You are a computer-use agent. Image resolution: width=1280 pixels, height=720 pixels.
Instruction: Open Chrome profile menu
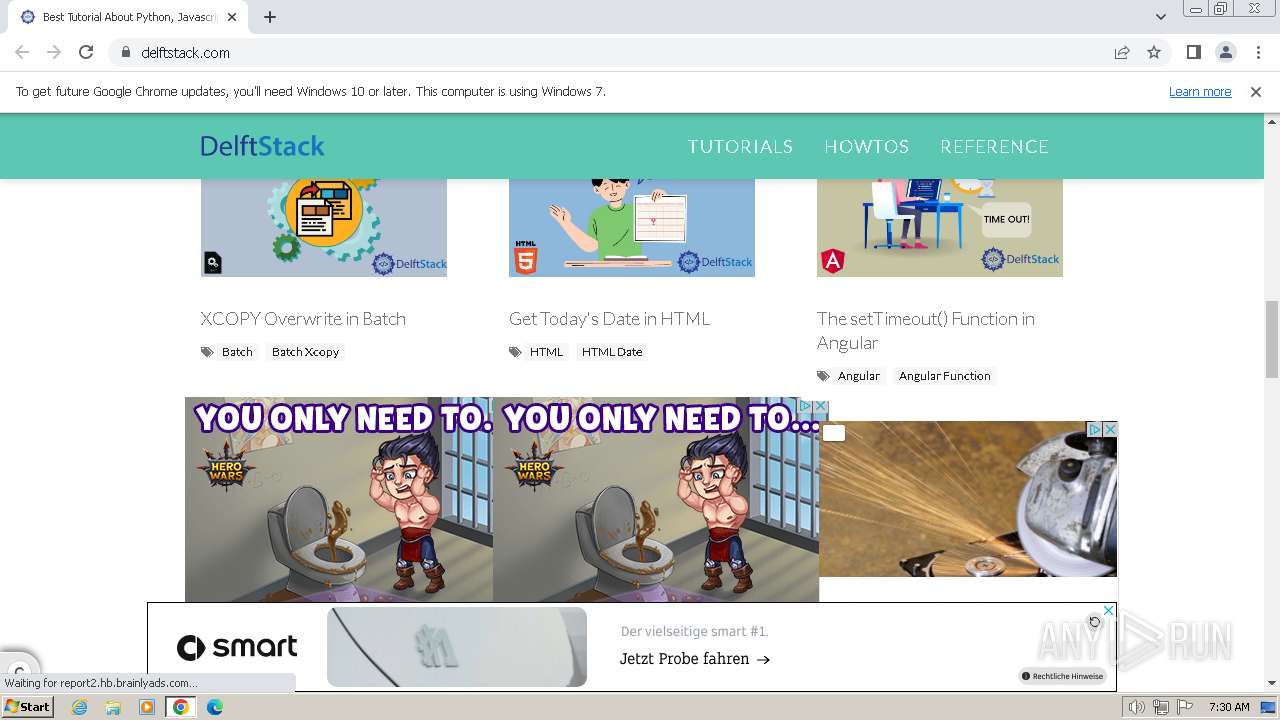pos(1226,52)
